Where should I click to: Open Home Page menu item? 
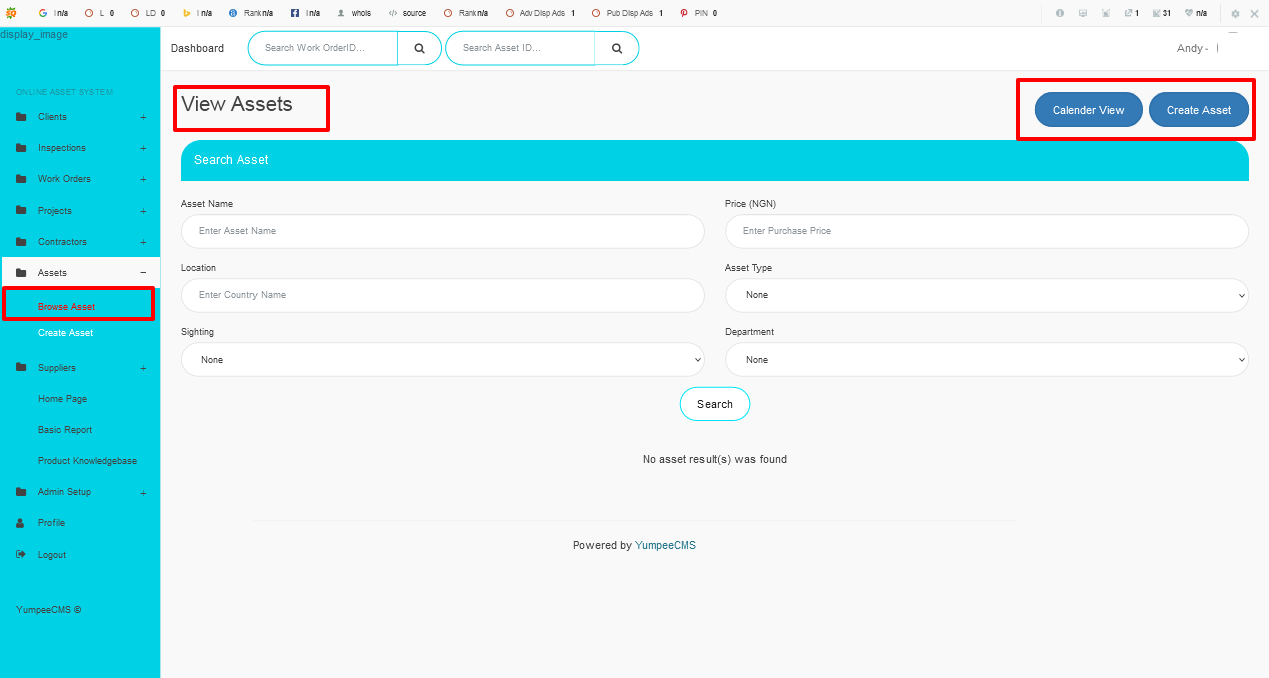click(62, 399)
